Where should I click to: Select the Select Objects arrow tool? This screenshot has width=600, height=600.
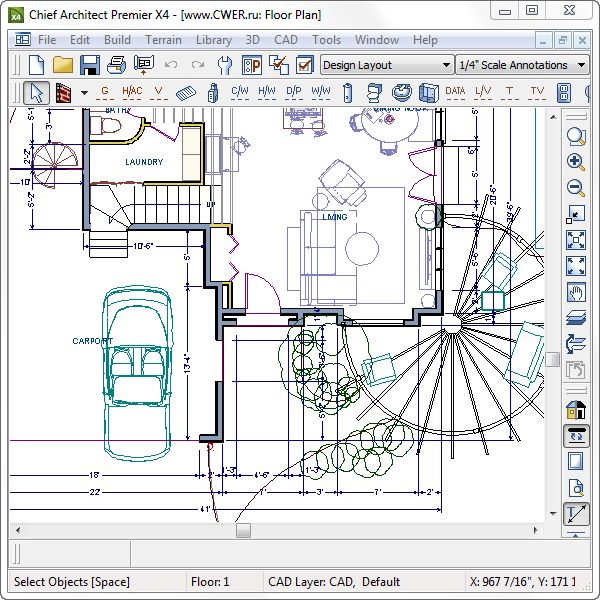(36, 92)
